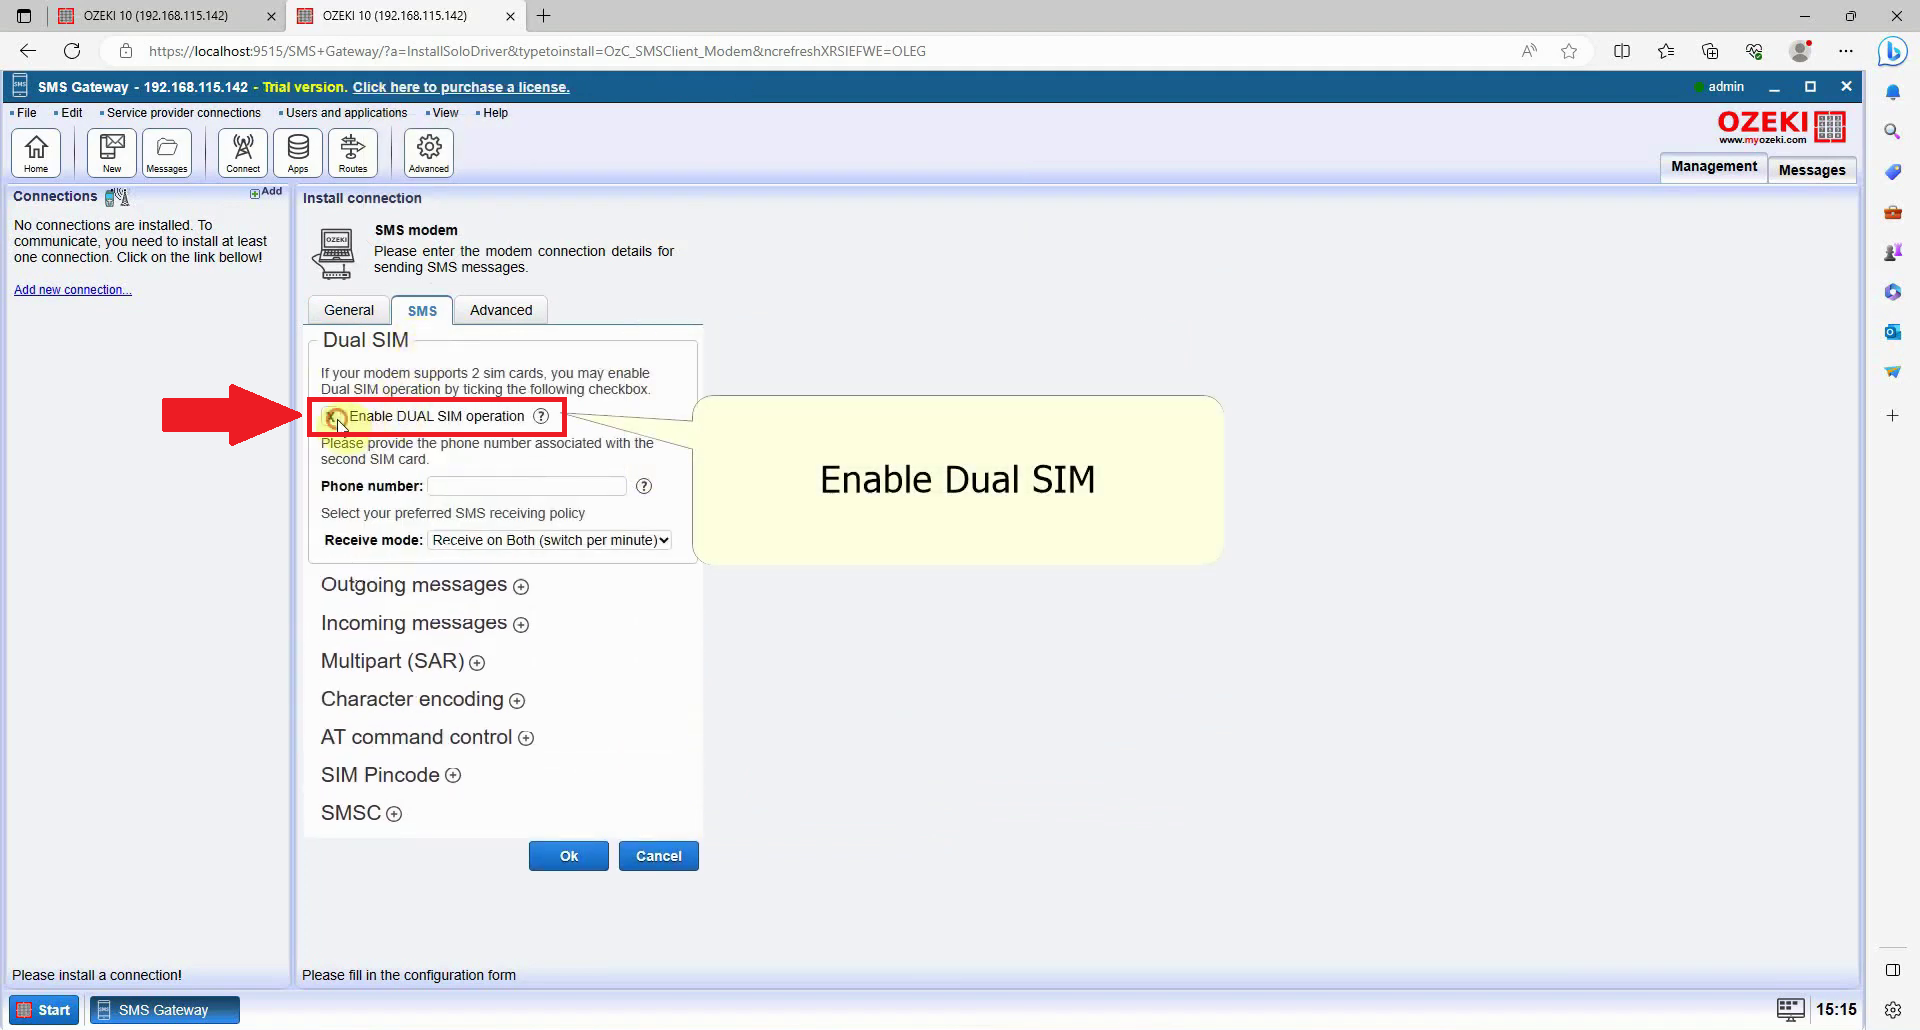
Task: Close the second OZEKI 10 browser tab
Action: click(x=510, y=16)
